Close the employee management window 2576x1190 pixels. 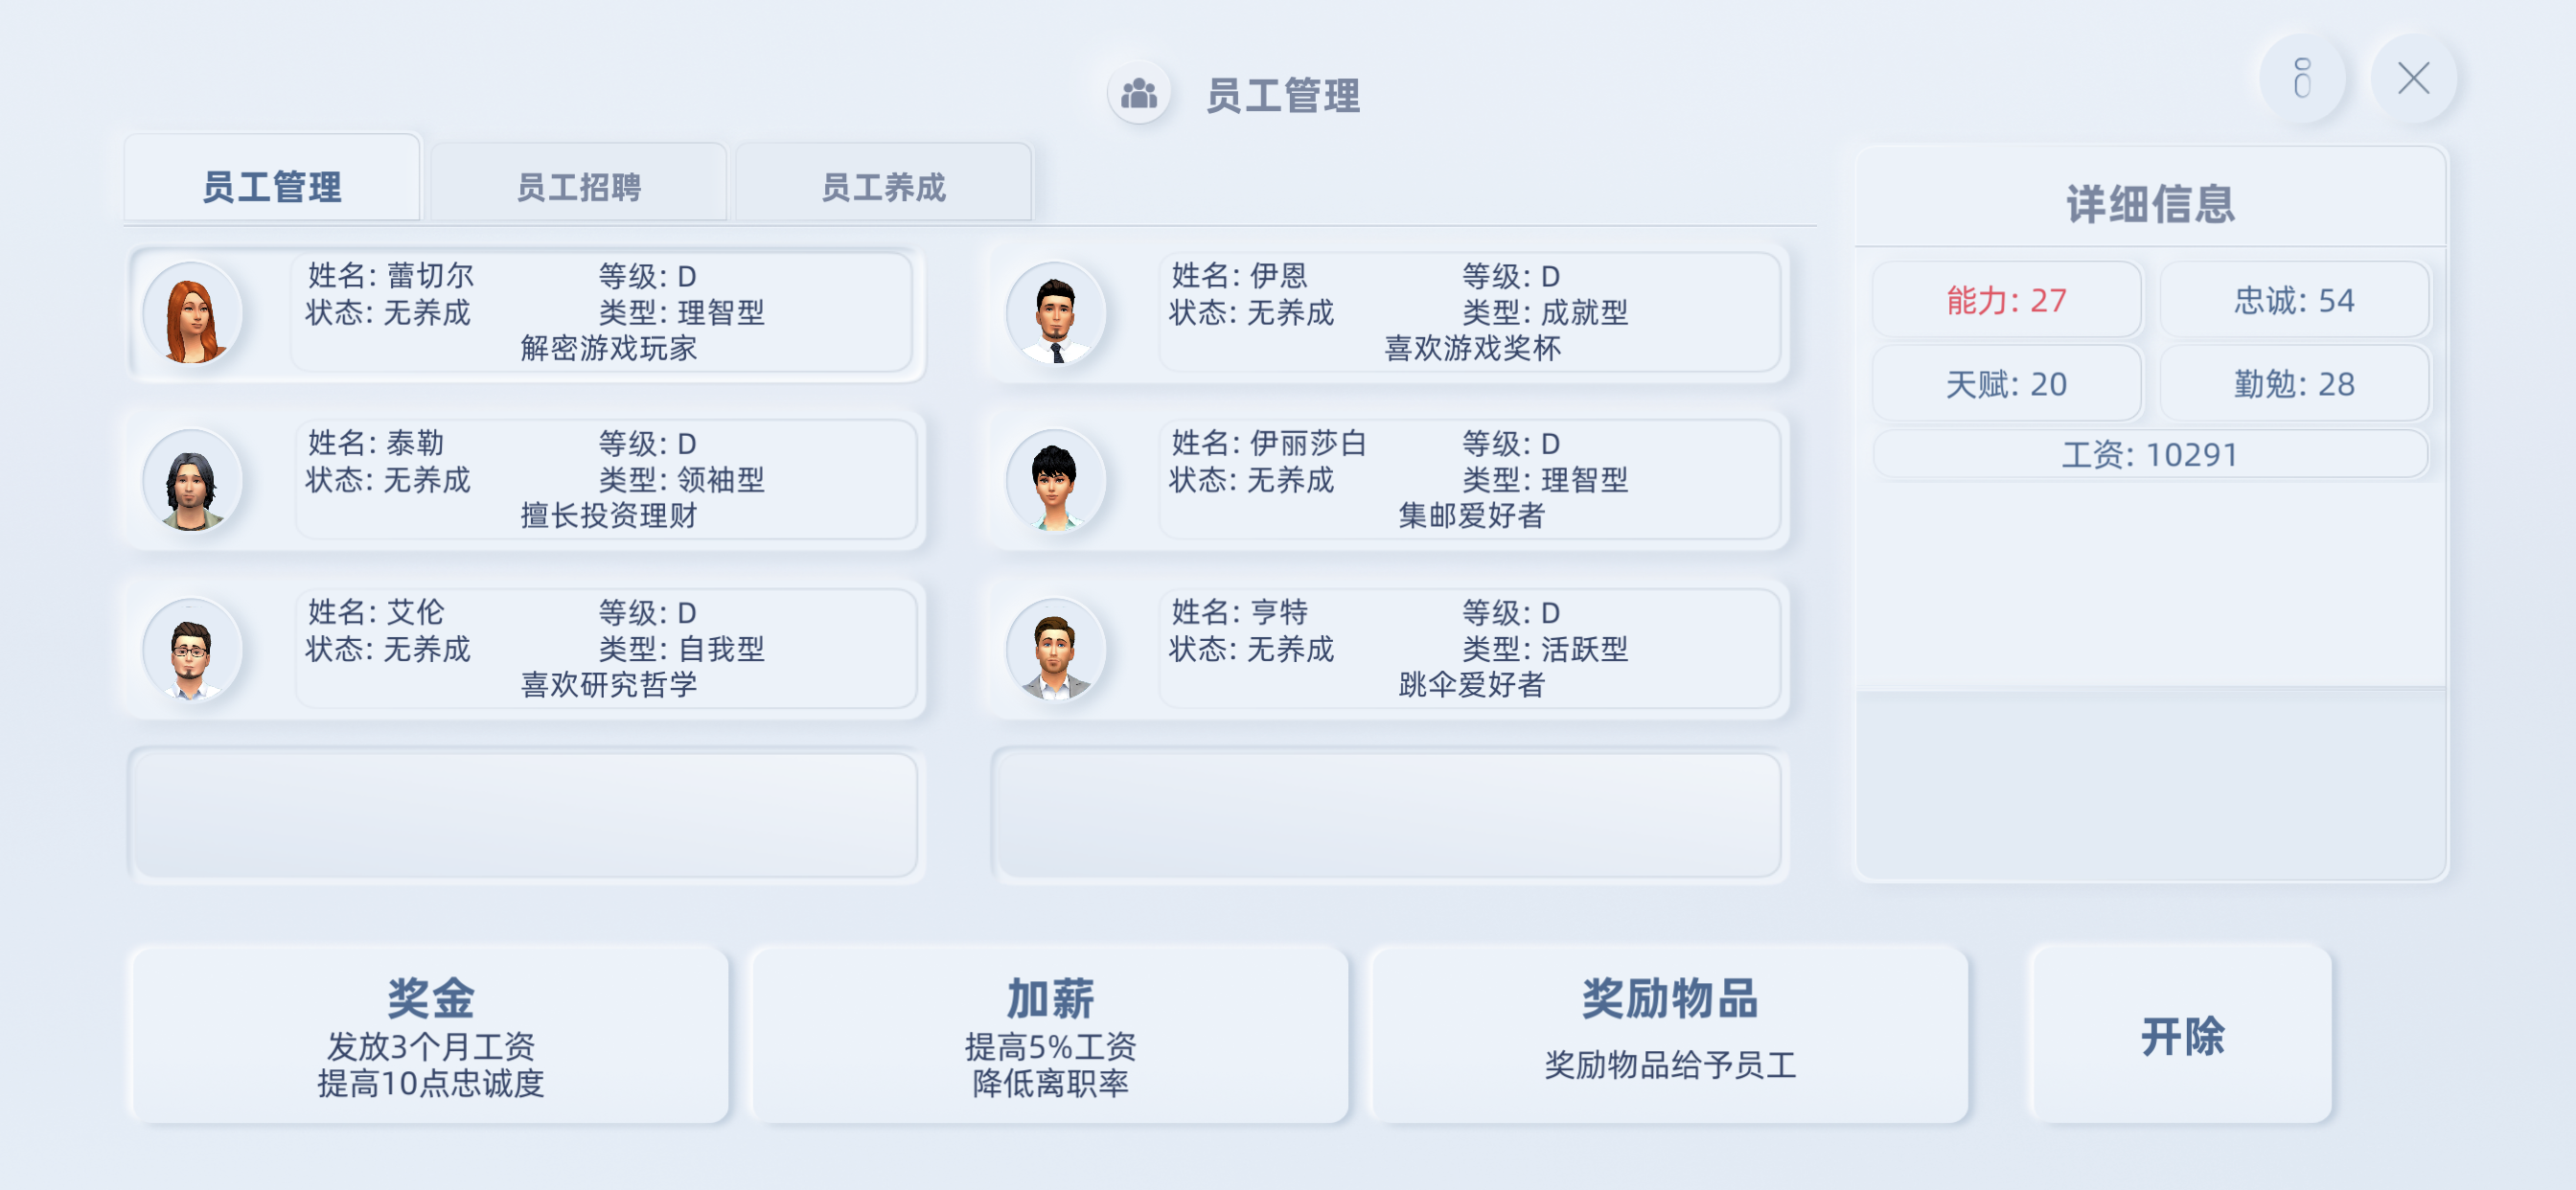tap(2413, 79)
